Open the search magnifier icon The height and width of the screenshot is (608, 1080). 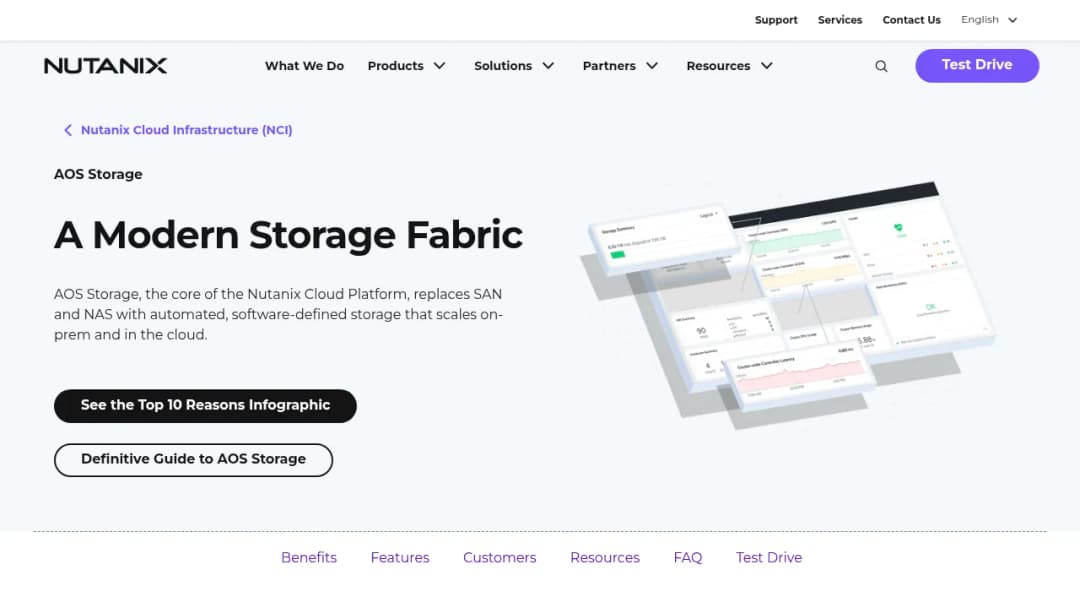[881, 66]
